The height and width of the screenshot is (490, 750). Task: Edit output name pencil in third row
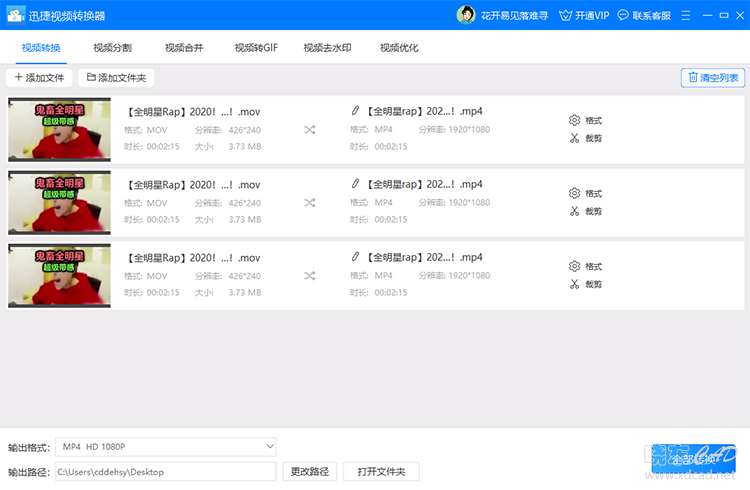point(355,257)
